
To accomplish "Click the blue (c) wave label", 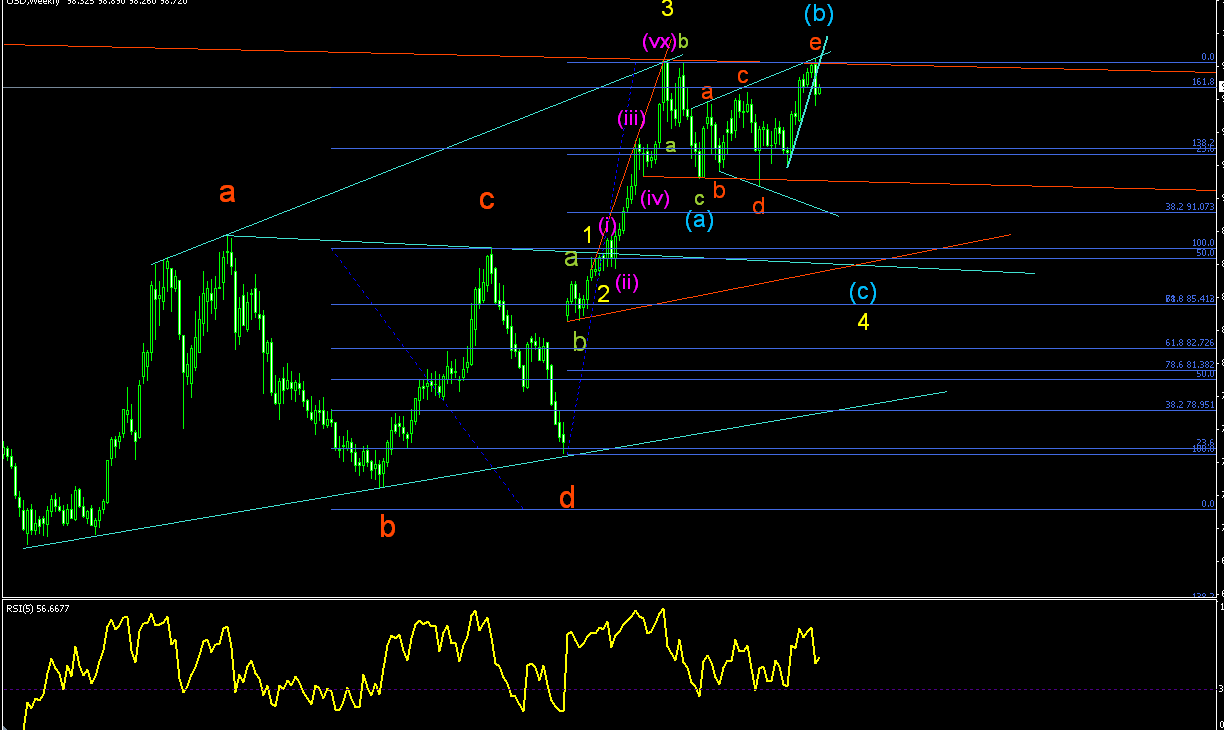I will tap(863, 292).
